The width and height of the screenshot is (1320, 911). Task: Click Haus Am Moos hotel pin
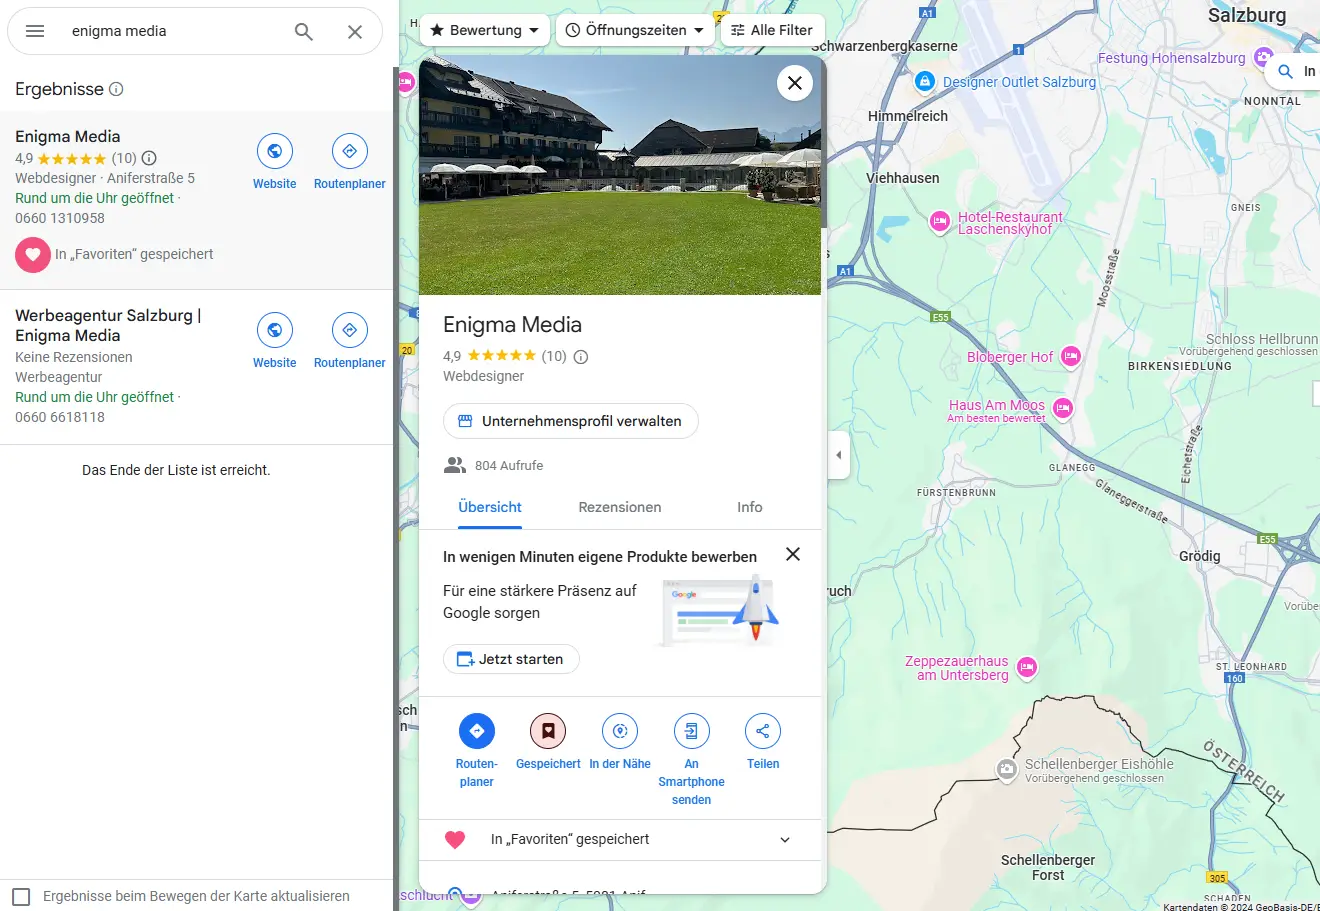coord(1063,407)
